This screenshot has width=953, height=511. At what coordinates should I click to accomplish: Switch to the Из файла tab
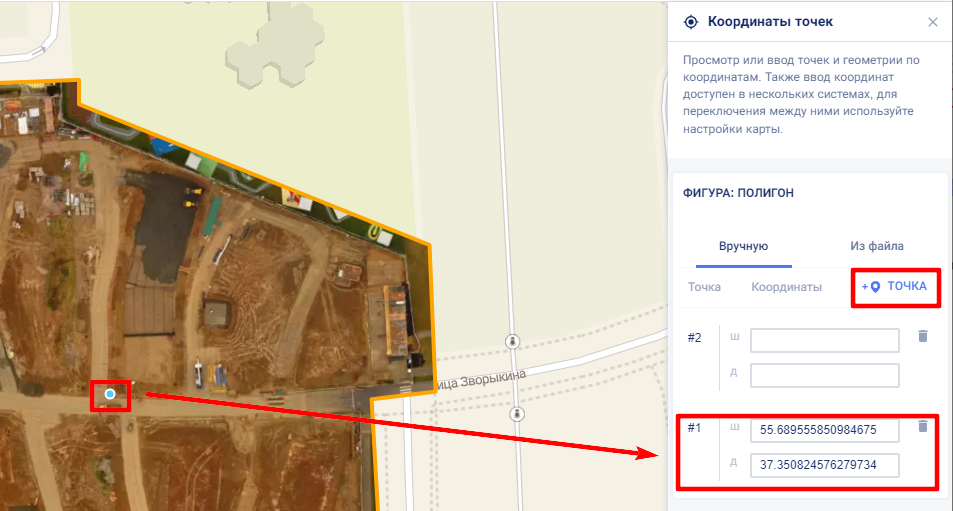point(876,246)
